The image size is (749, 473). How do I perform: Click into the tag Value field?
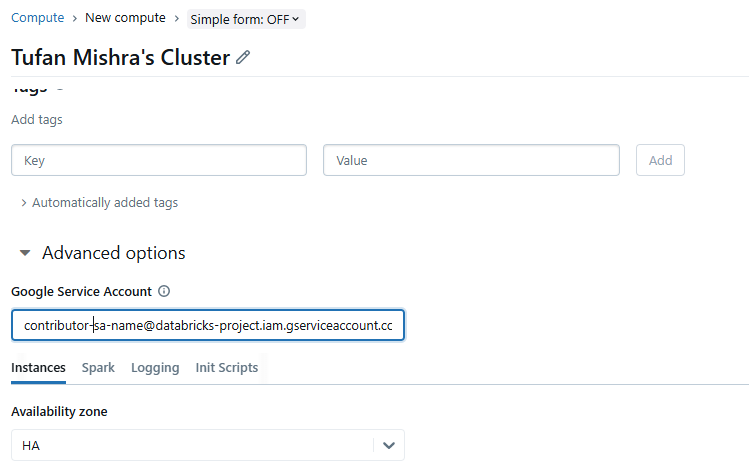pos(471,160)
